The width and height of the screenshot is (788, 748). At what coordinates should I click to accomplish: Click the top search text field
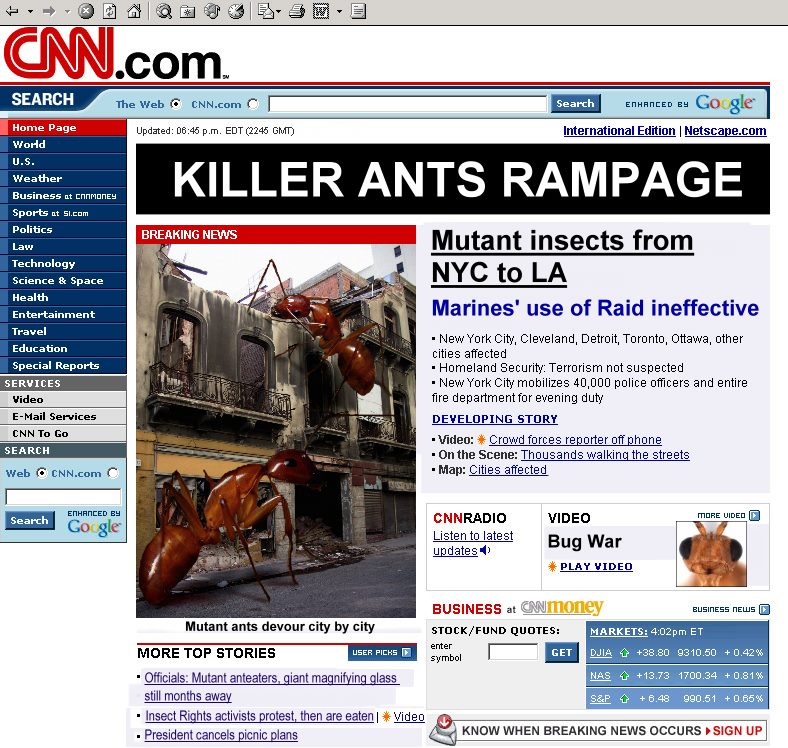click(408, 104)
